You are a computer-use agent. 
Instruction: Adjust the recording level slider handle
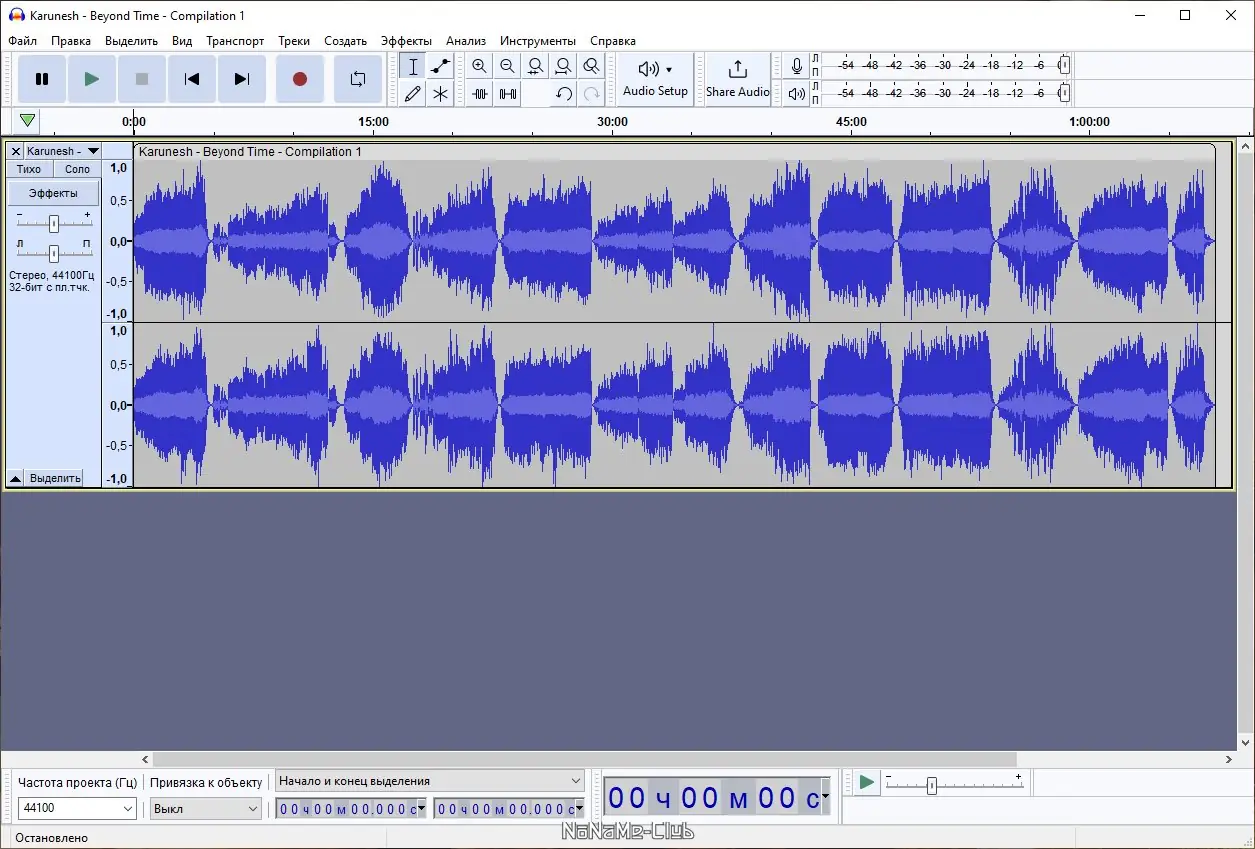click(x=1064, y=66)
